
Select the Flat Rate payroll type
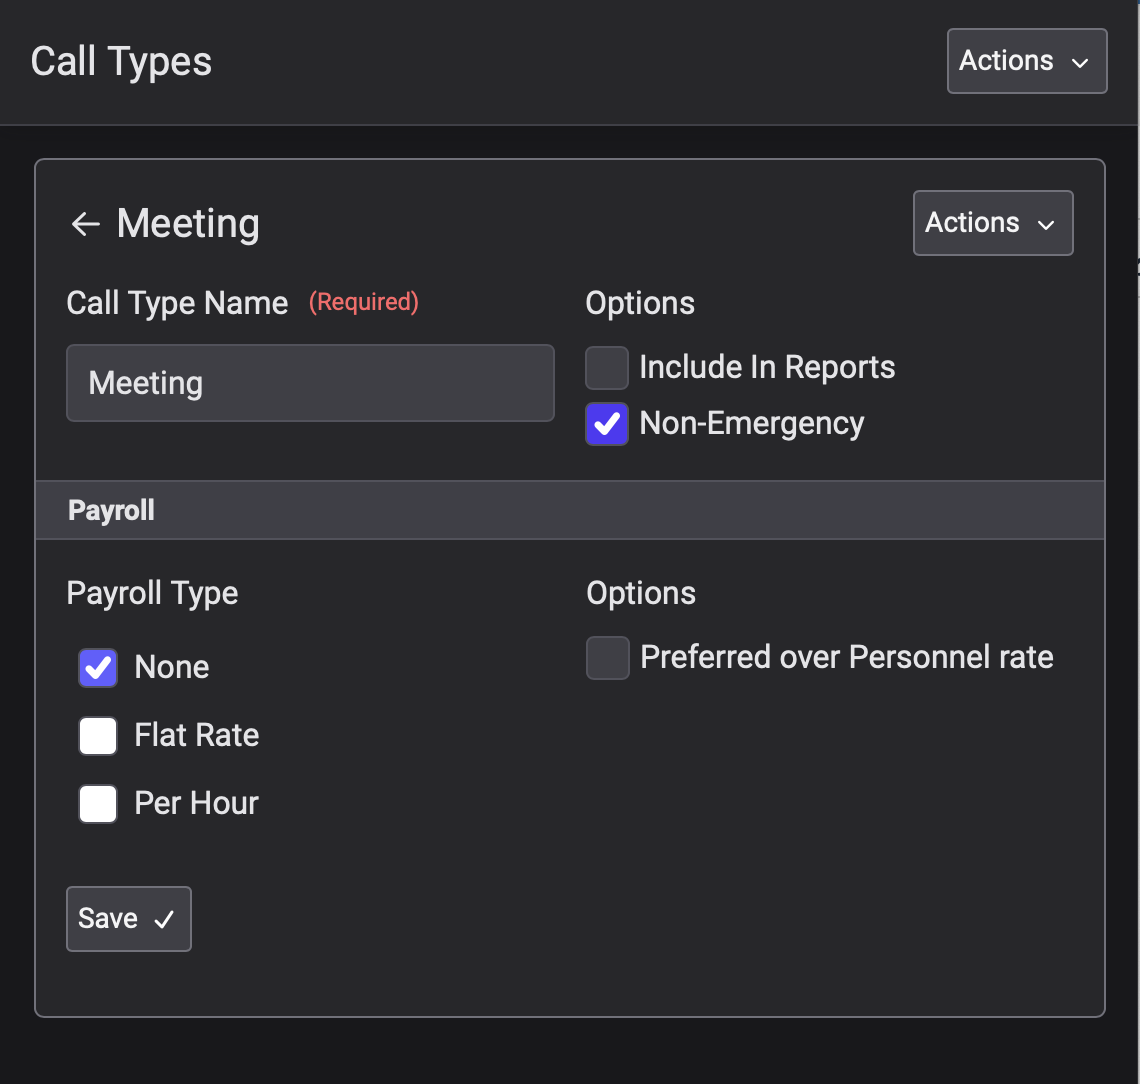point(98,736)
